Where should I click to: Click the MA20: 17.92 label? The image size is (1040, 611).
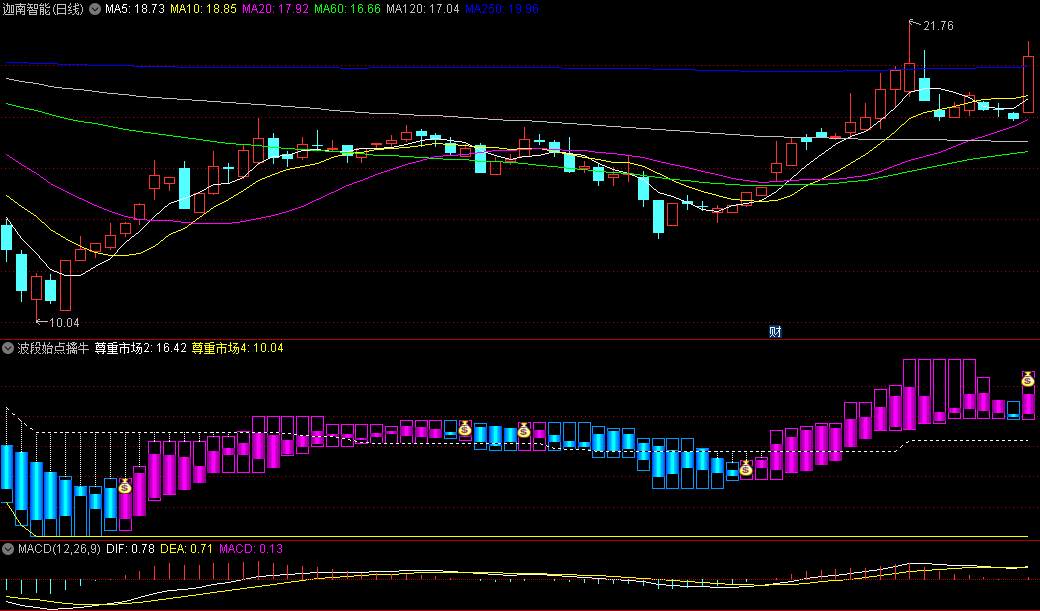coord(275,9)
